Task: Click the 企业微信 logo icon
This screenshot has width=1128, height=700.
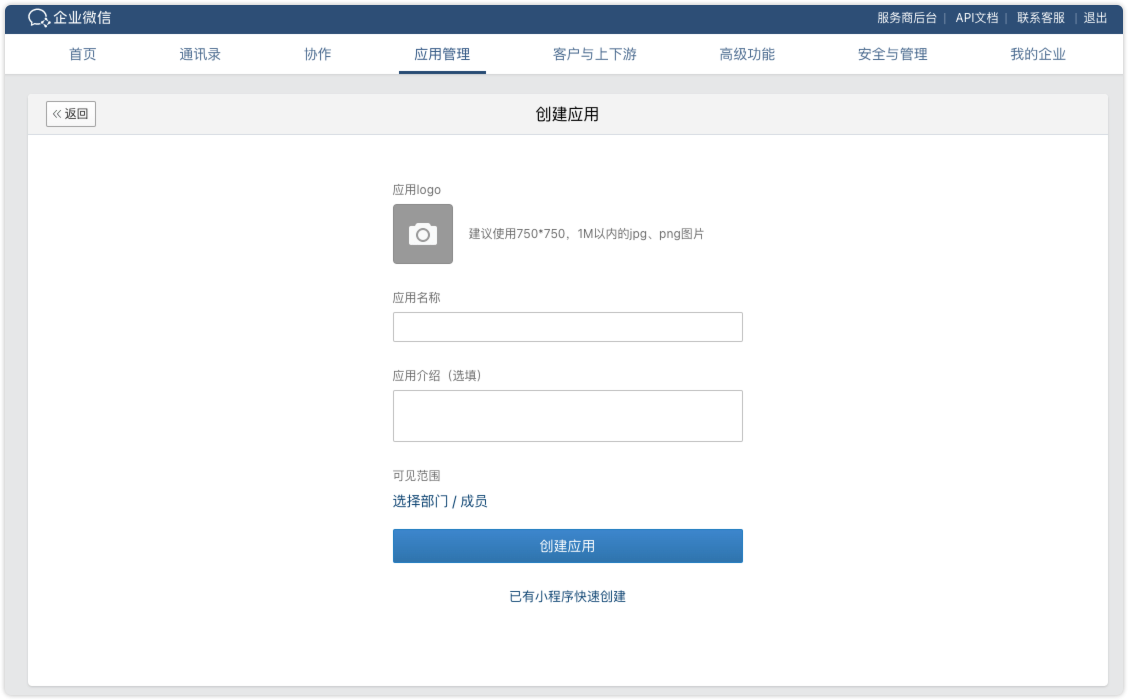Action: pos(38,18)
